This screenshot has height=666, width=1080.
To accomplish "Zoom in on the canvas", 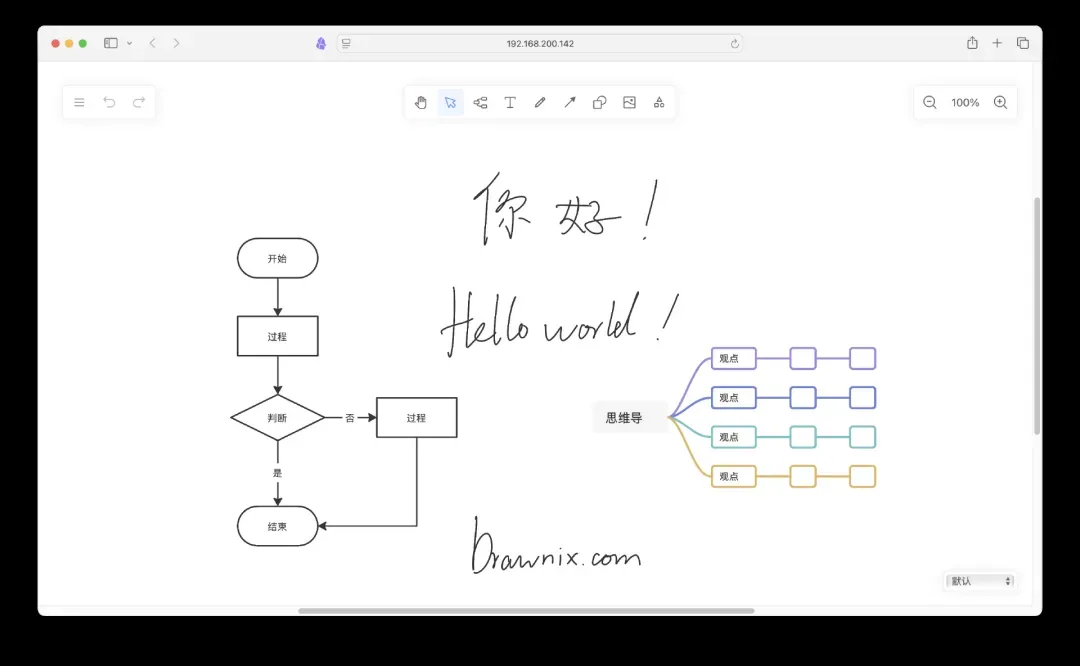I will tap(1000, 102).
